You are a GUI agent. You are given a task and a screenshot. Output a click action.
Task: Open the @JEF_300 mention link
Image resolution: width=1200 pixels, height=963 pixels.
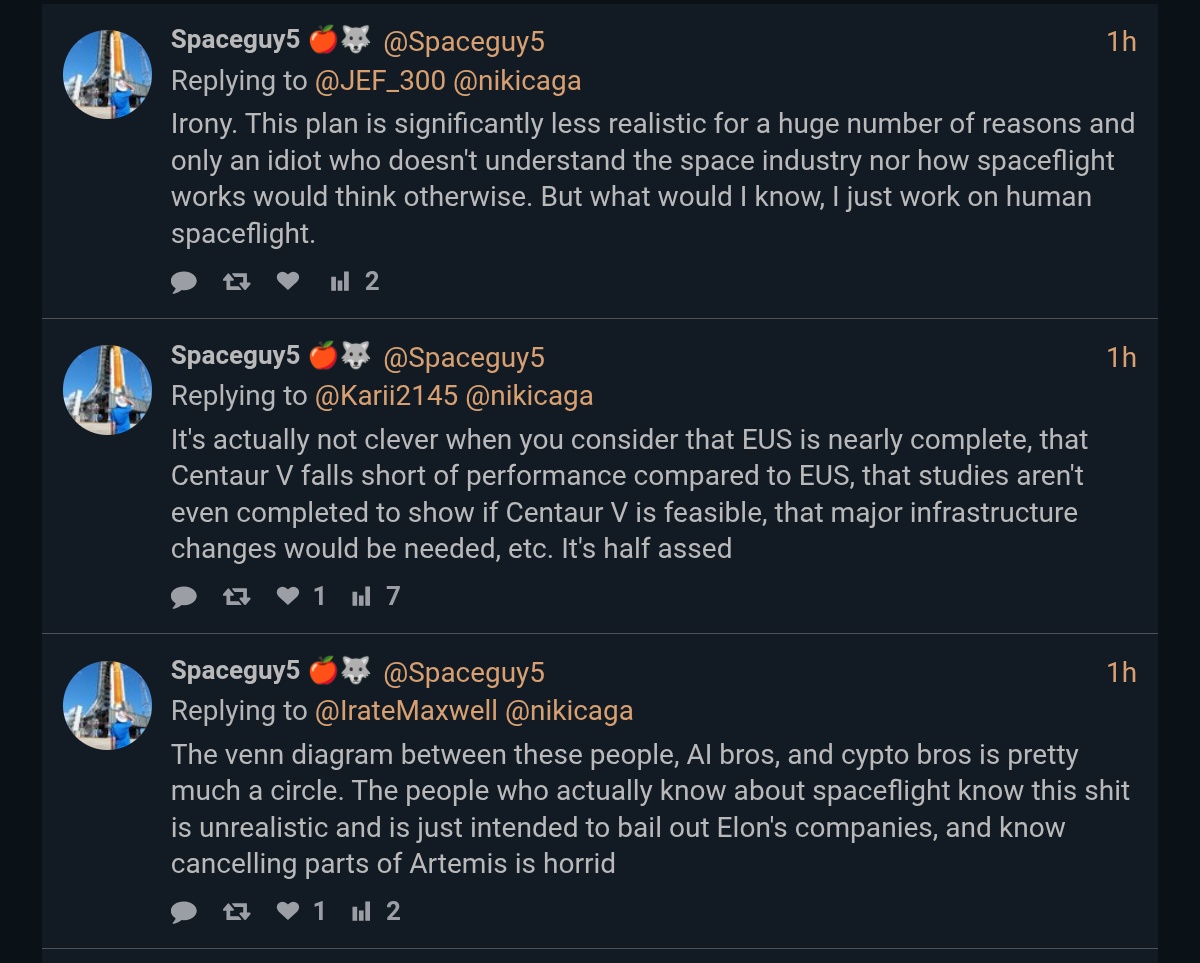click(x=380, y=82)
